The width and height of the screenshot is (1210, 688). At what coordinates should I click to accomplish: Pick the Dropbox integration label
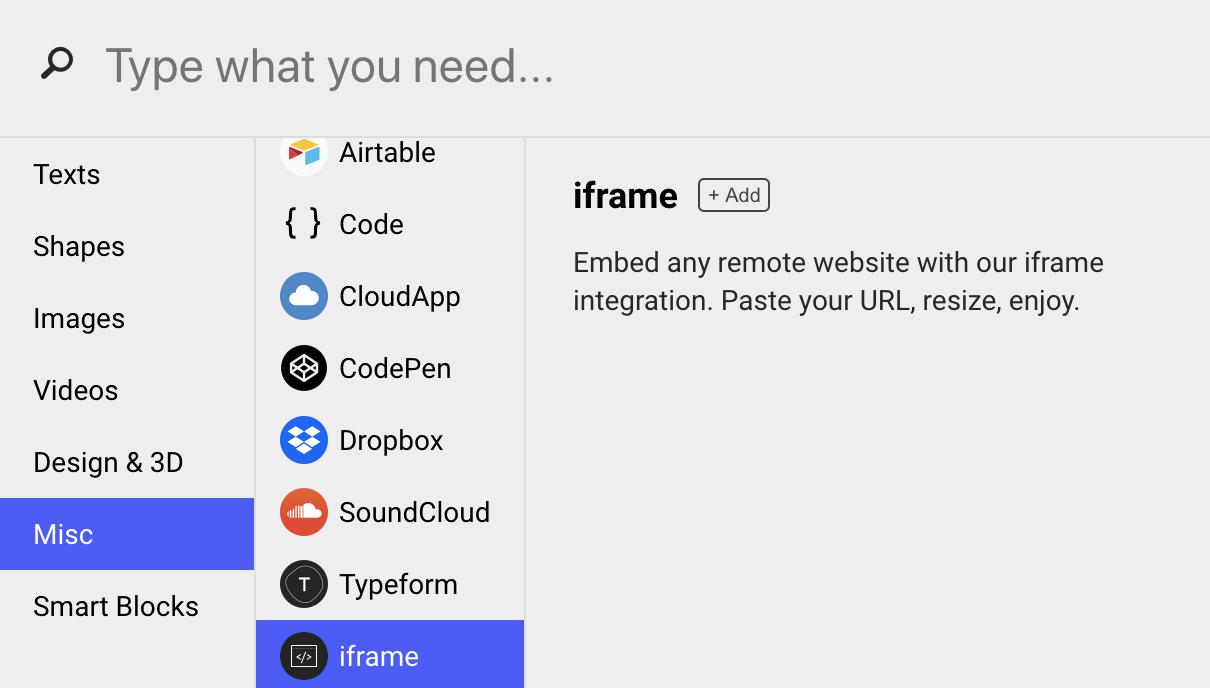(x=391, y=441)
